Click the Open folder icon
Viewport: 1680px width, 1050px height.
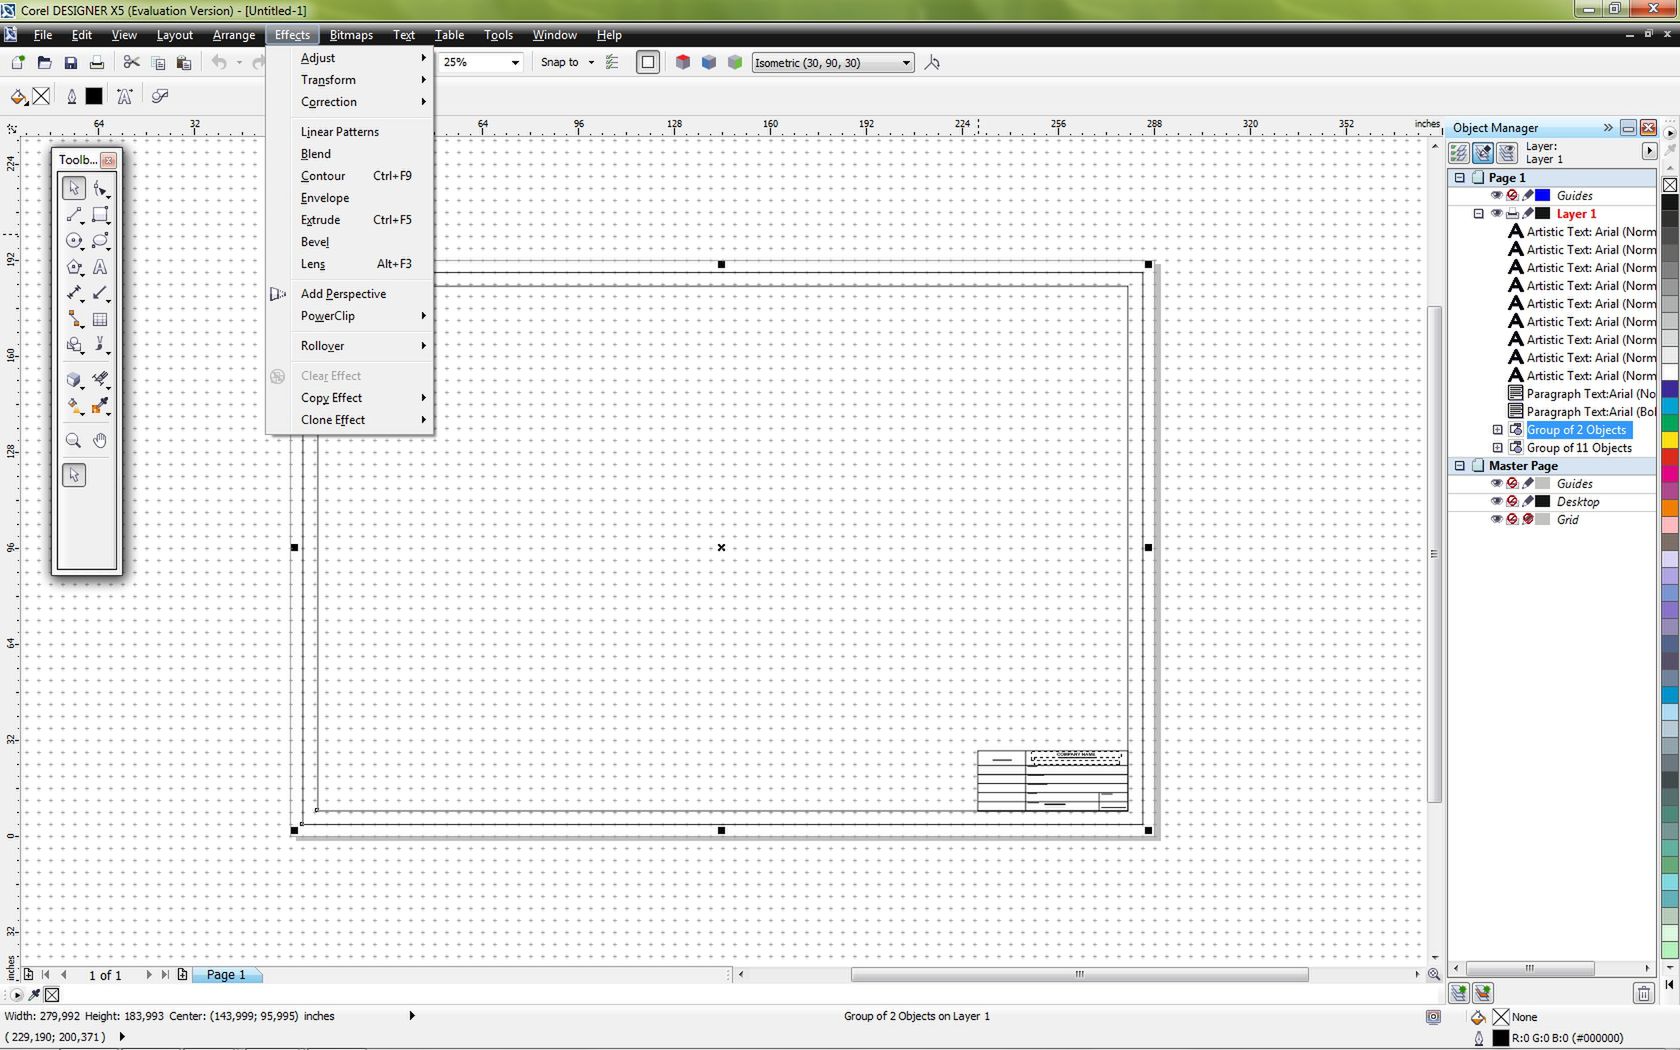[x=44, y=62]
